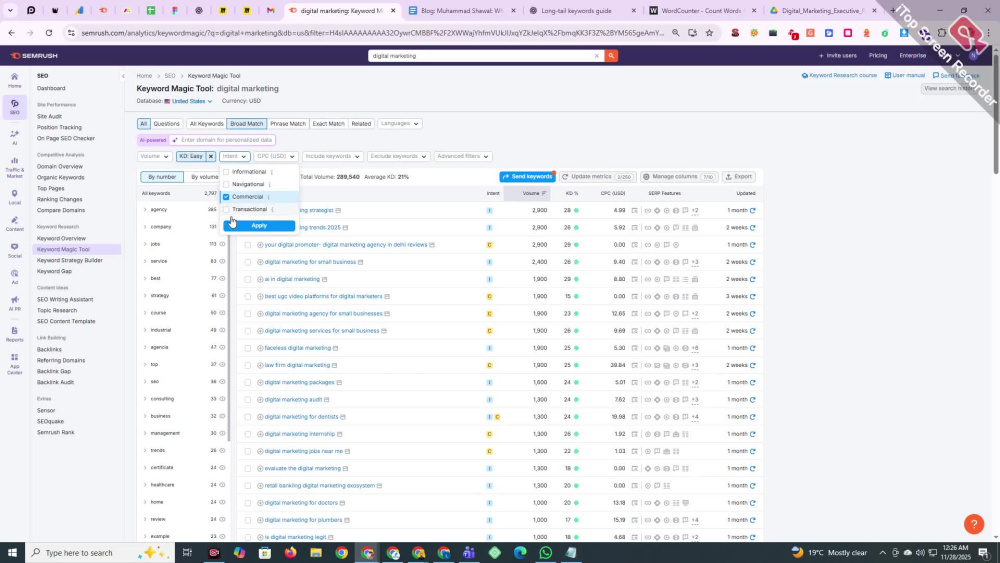Toggle eye icon for the strategy group
Image resolution: width=1000 pixels, height=563 pixels.
(x=223, y=296)
